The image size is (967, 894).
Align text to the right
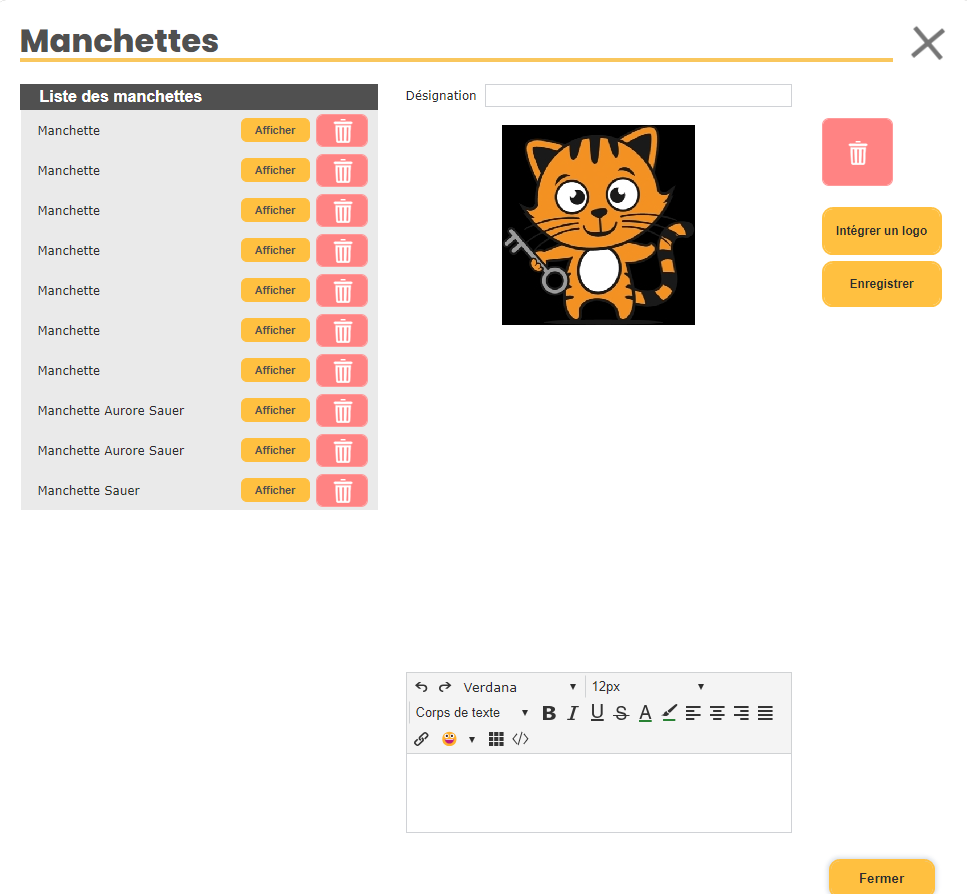741,713
